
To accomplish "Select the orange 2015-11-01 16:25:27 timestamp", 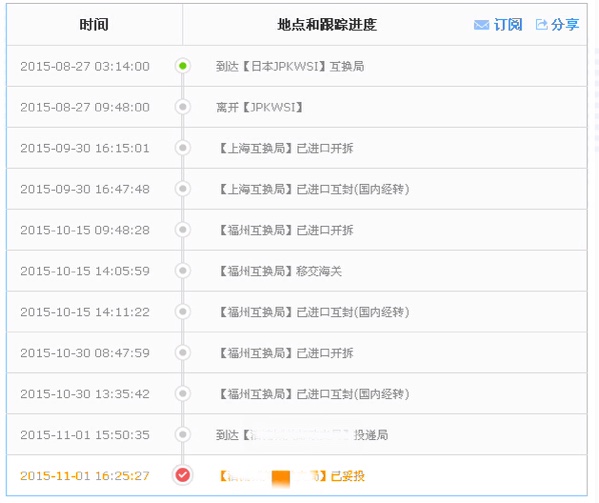I will click(x=85, y=476).
